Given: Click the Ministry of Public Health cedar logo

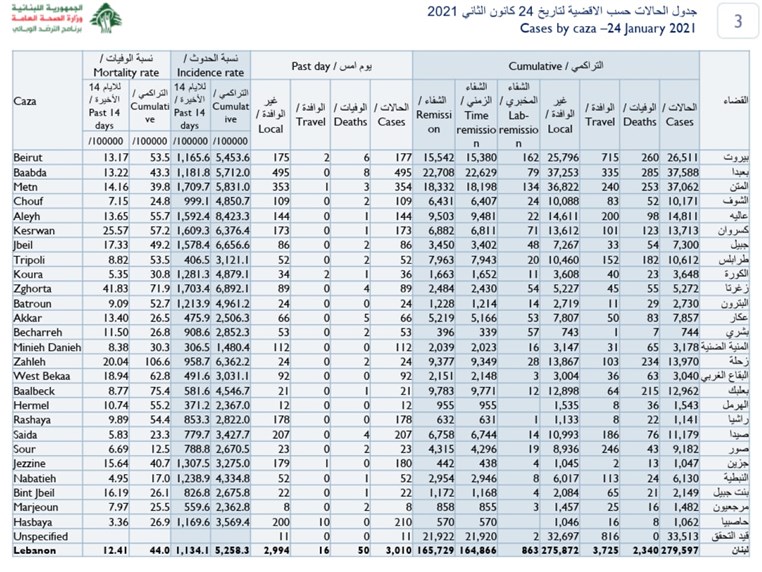Looking at the screenshot, I should tap(104, 19).
